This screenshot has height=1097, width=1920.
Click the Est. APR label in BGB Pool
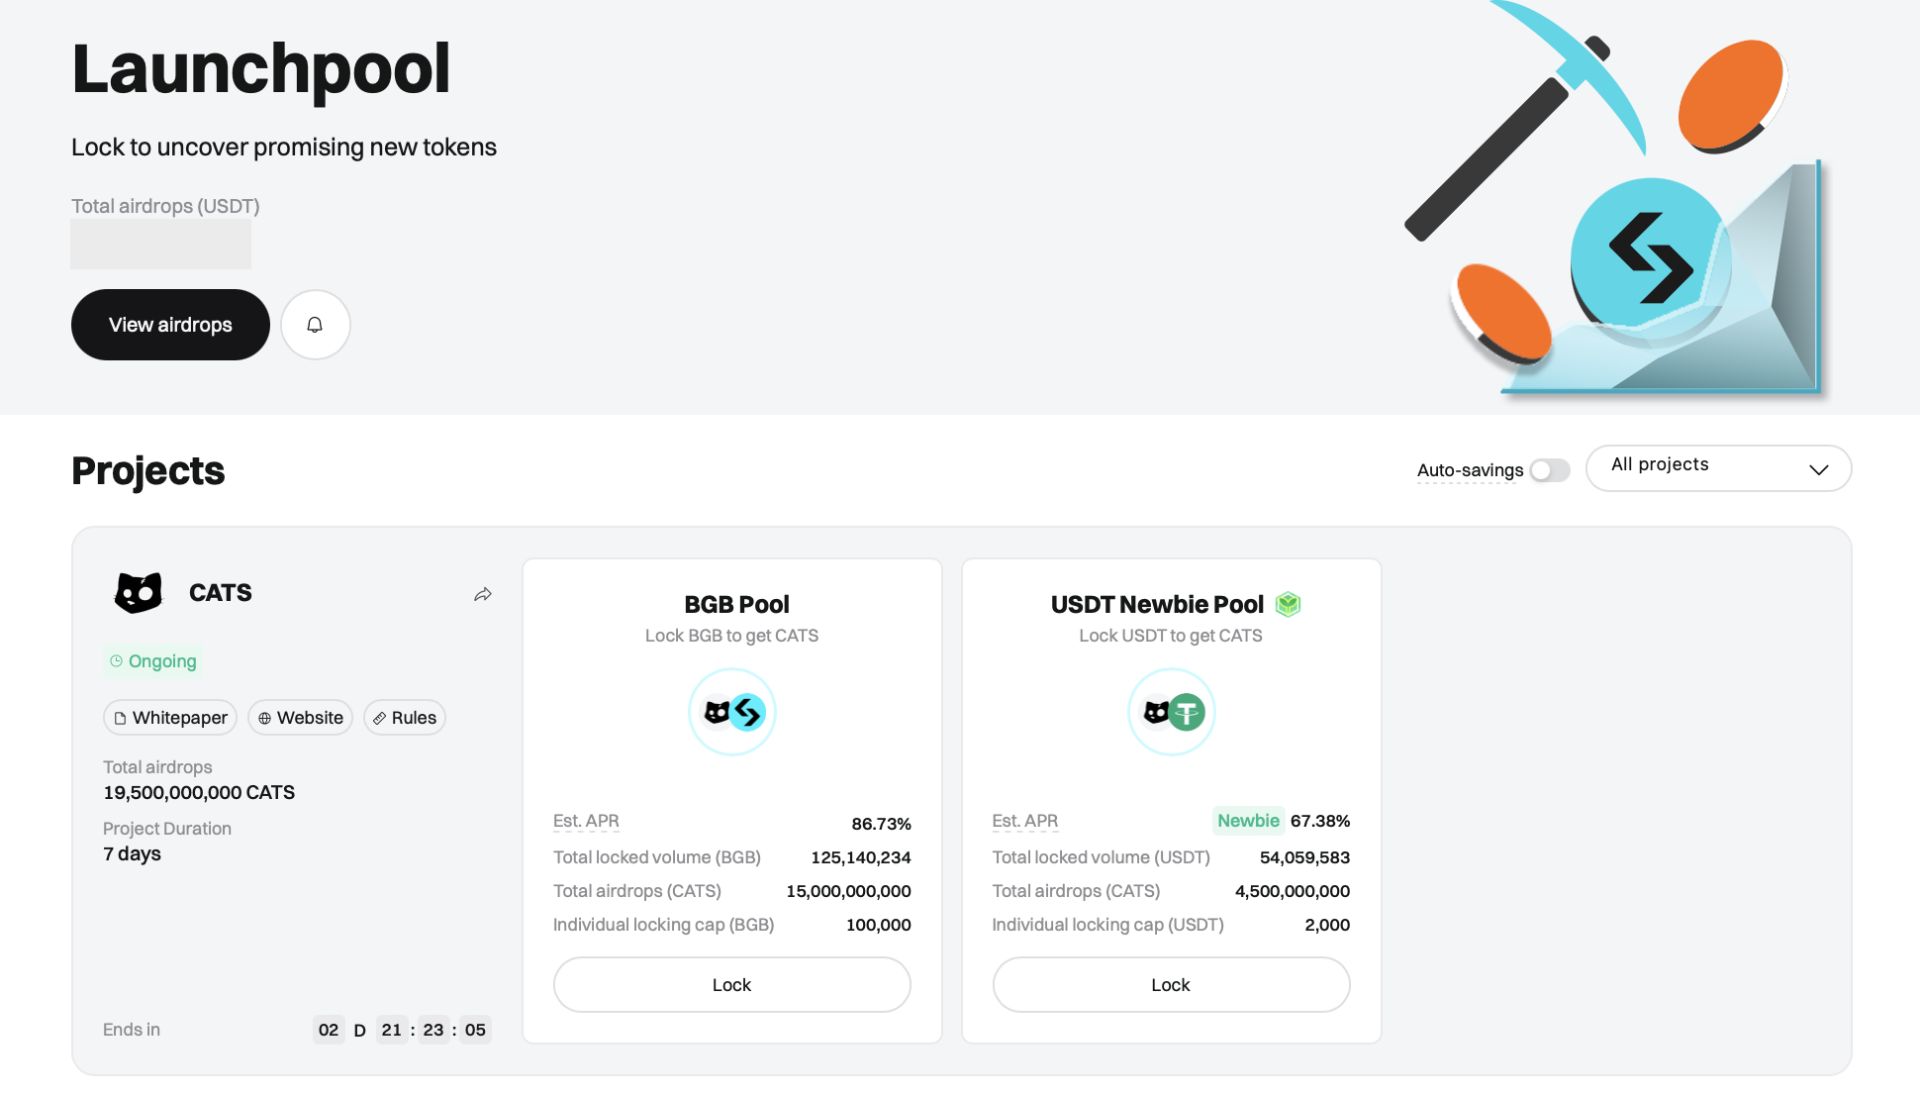click(x=586, y=821)
